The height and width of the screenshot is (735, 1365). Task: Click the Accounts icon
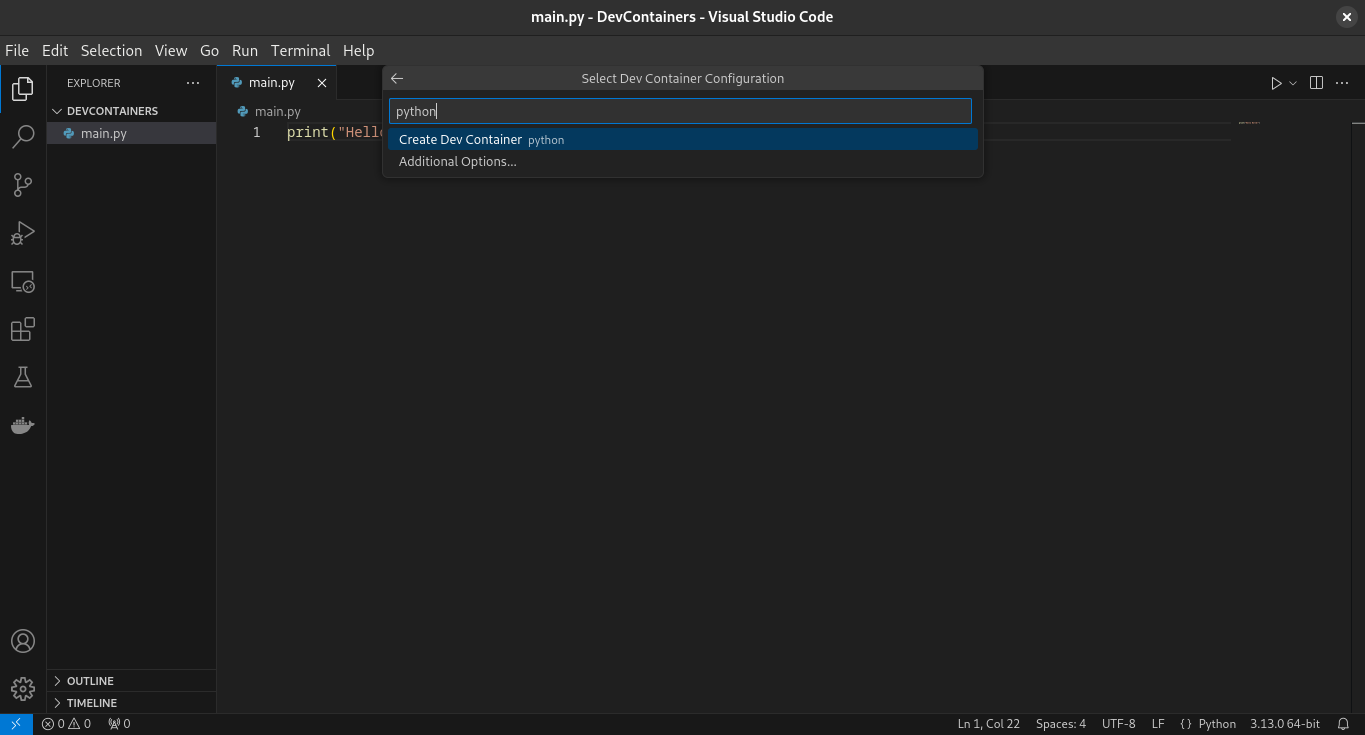tap(22, 641)
